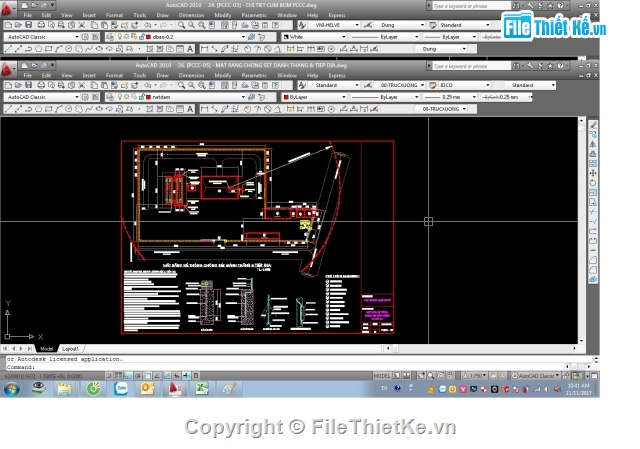Image resolution: width=640 pixels, height=449 pixels.
Task: Open dbao-0.2 layer dropdown in back window
Action: point(243,37)
